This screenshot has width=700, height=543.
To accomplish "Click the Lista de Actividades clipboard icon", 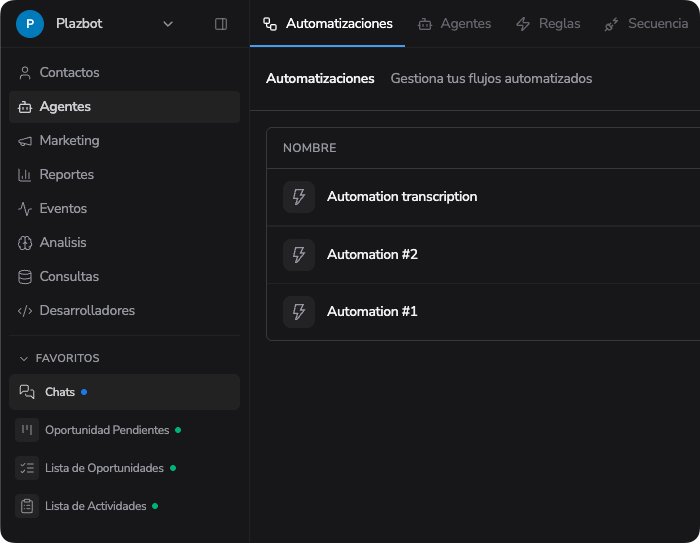I will pyautogui.click(x=27, y=506).
